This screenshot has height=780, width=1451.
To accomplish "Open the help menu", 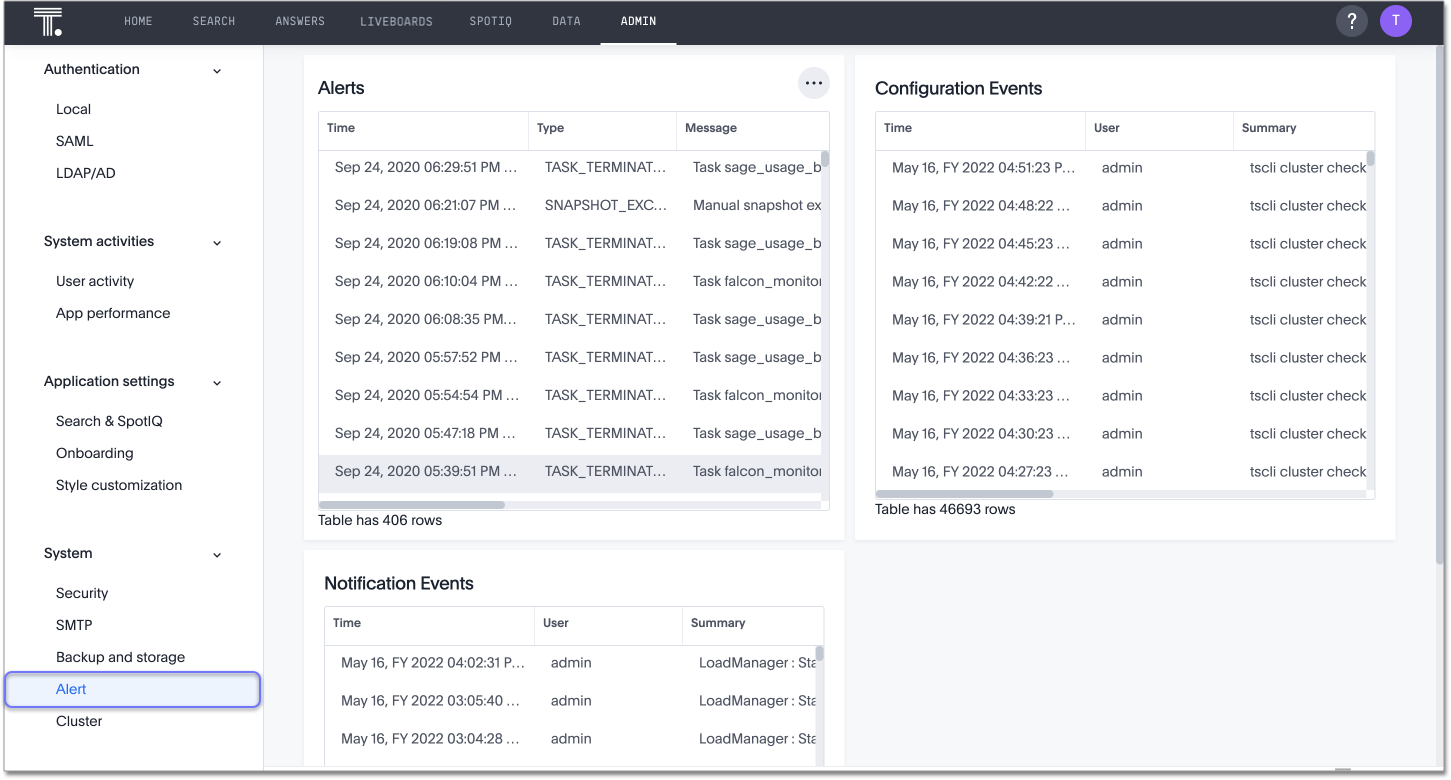I will 1351,20.
